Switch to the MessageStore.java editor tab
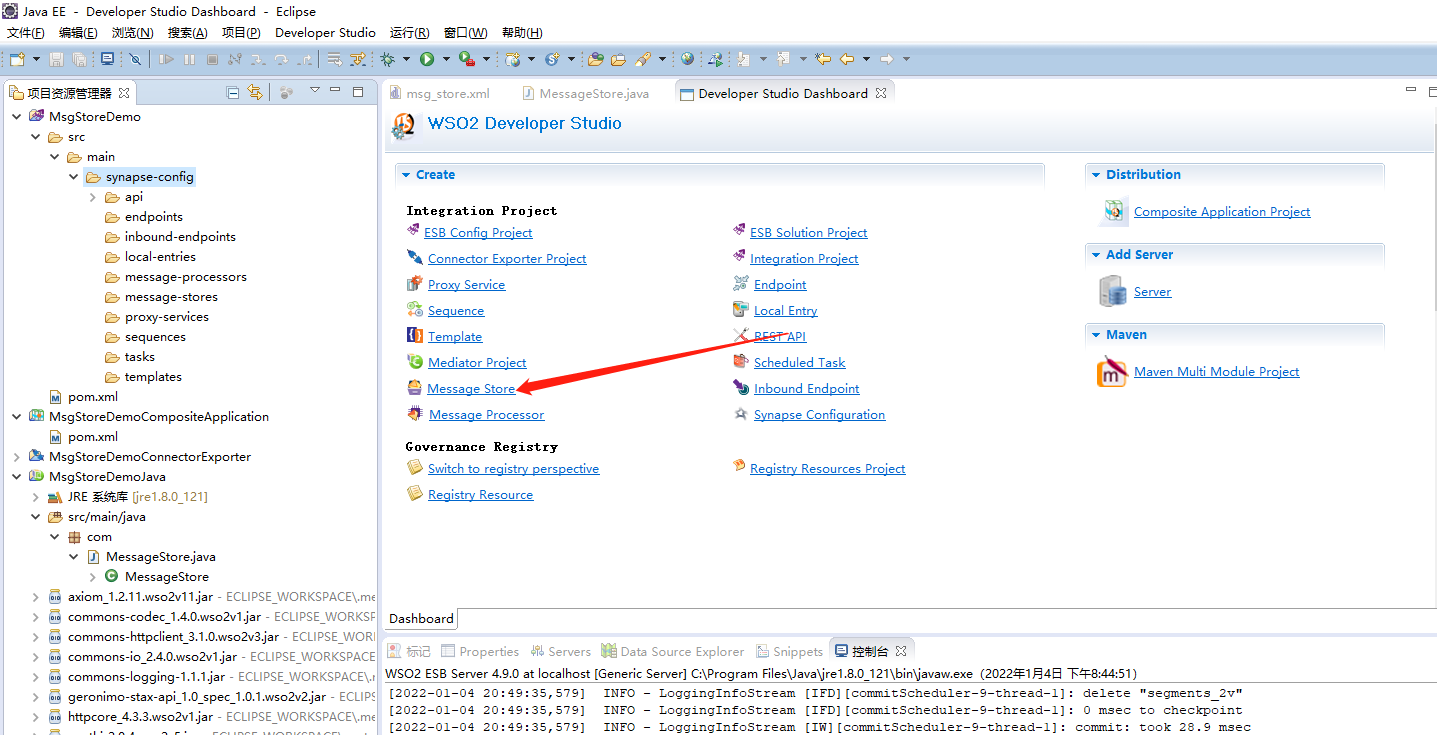The height and width of the screenshot is (735, 1437). pos(585,93)
